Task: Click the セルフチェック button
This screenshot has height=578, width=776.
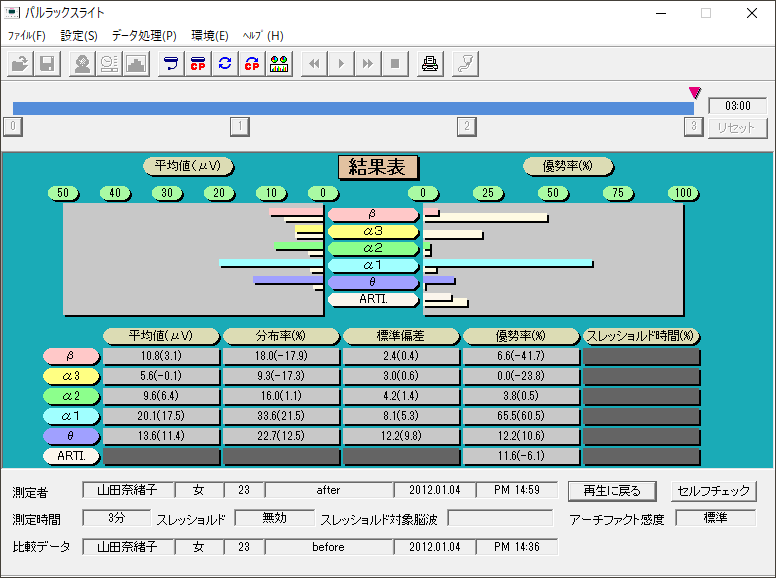Action: click(x=714, y=491)
